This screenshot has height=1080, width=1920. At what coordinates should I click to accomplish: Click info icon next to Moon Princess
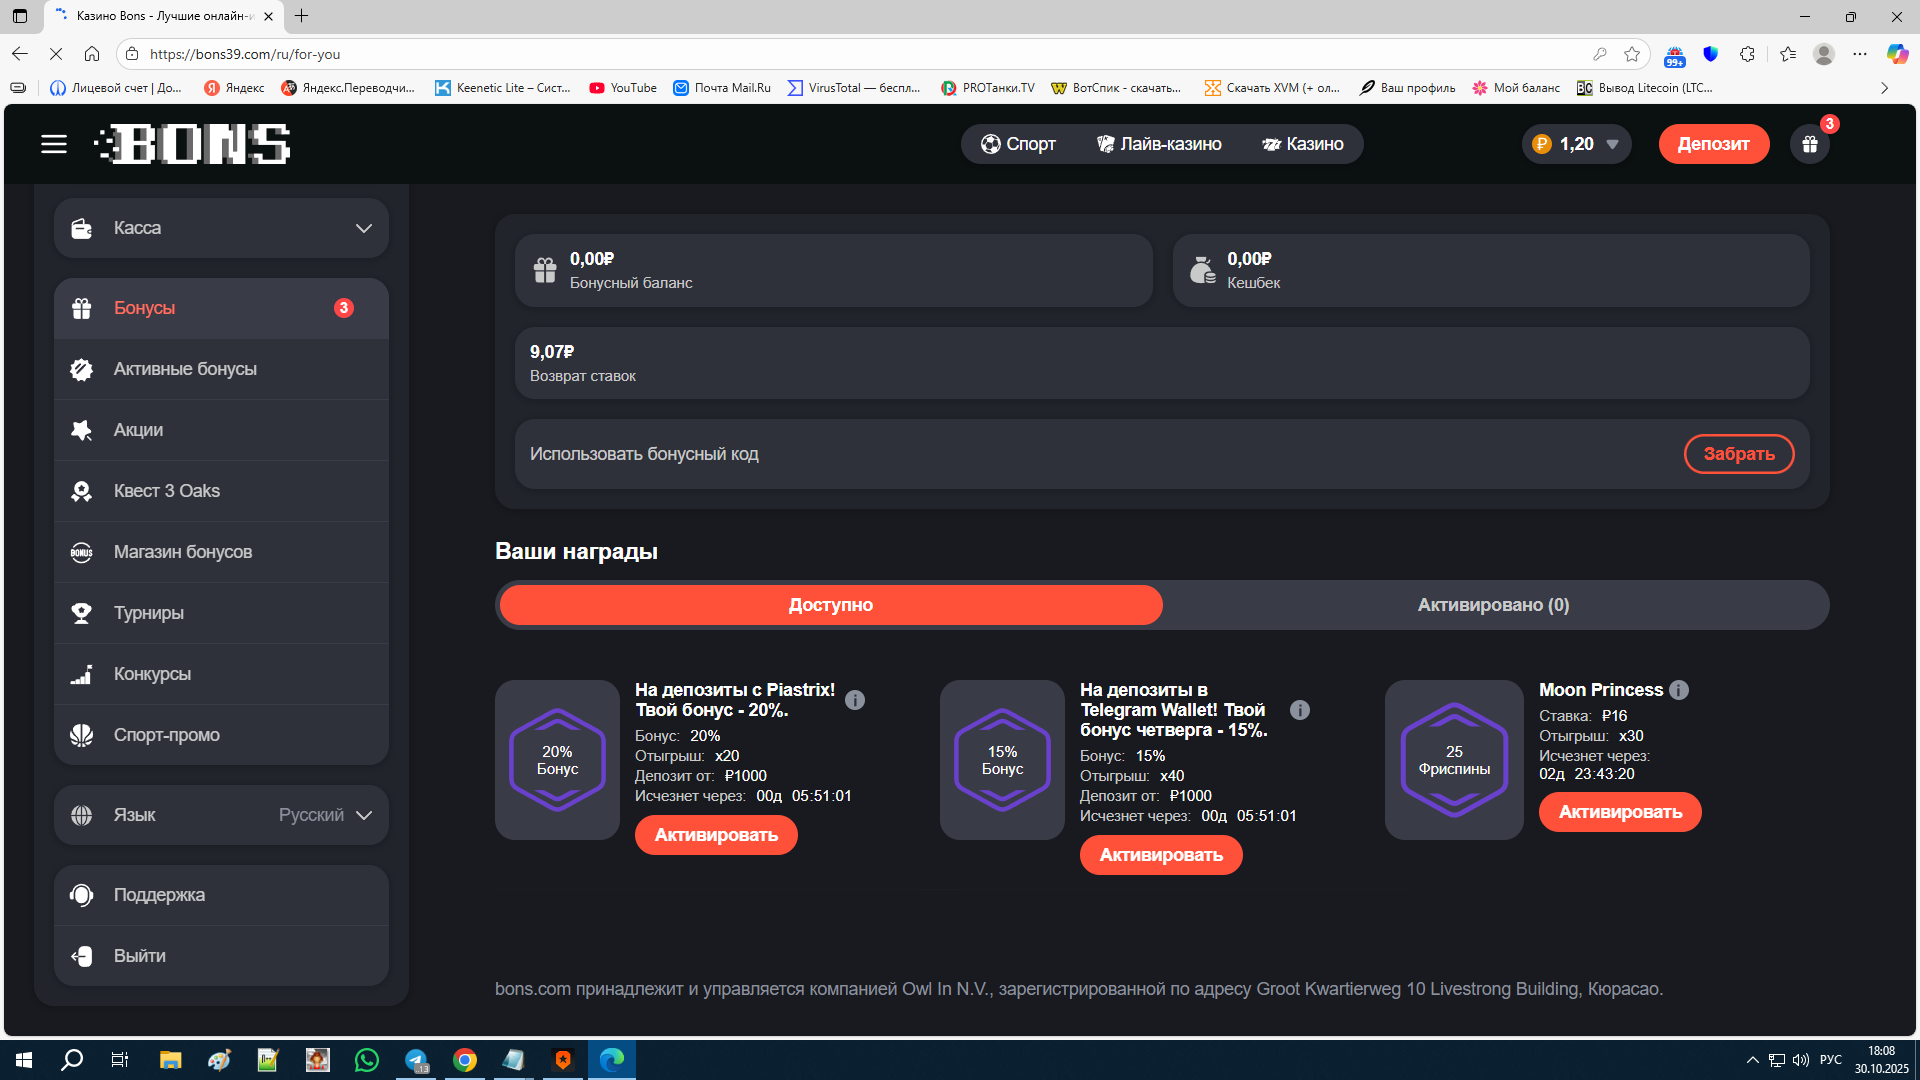(1679, 690)
